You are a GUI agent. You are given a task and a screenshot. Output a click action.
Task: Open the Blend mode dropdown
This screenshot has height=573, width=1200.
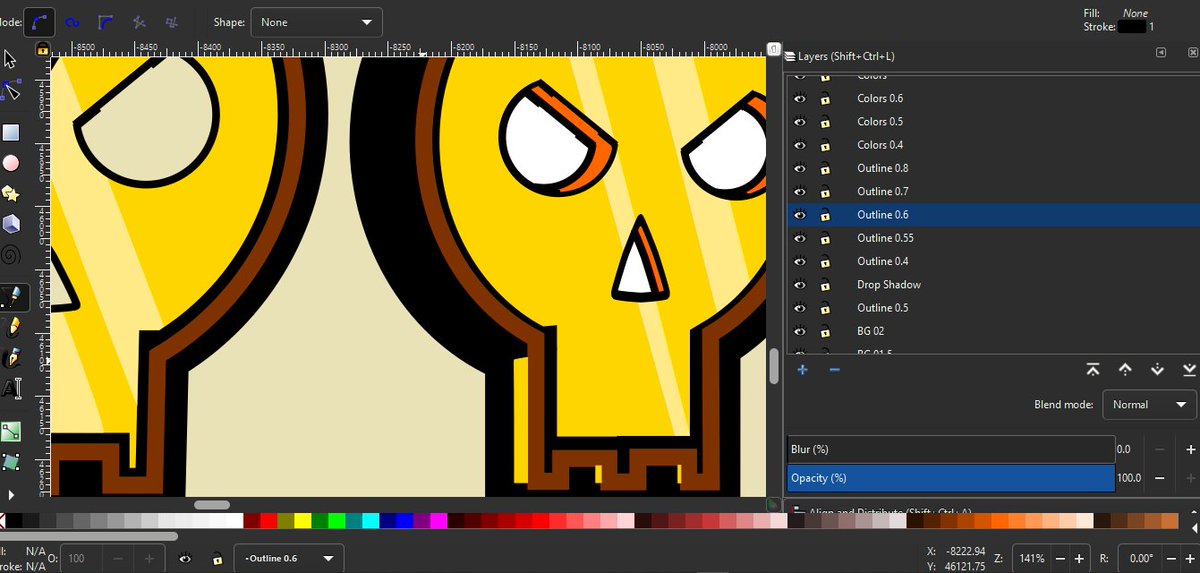[x=1149, y=405]
